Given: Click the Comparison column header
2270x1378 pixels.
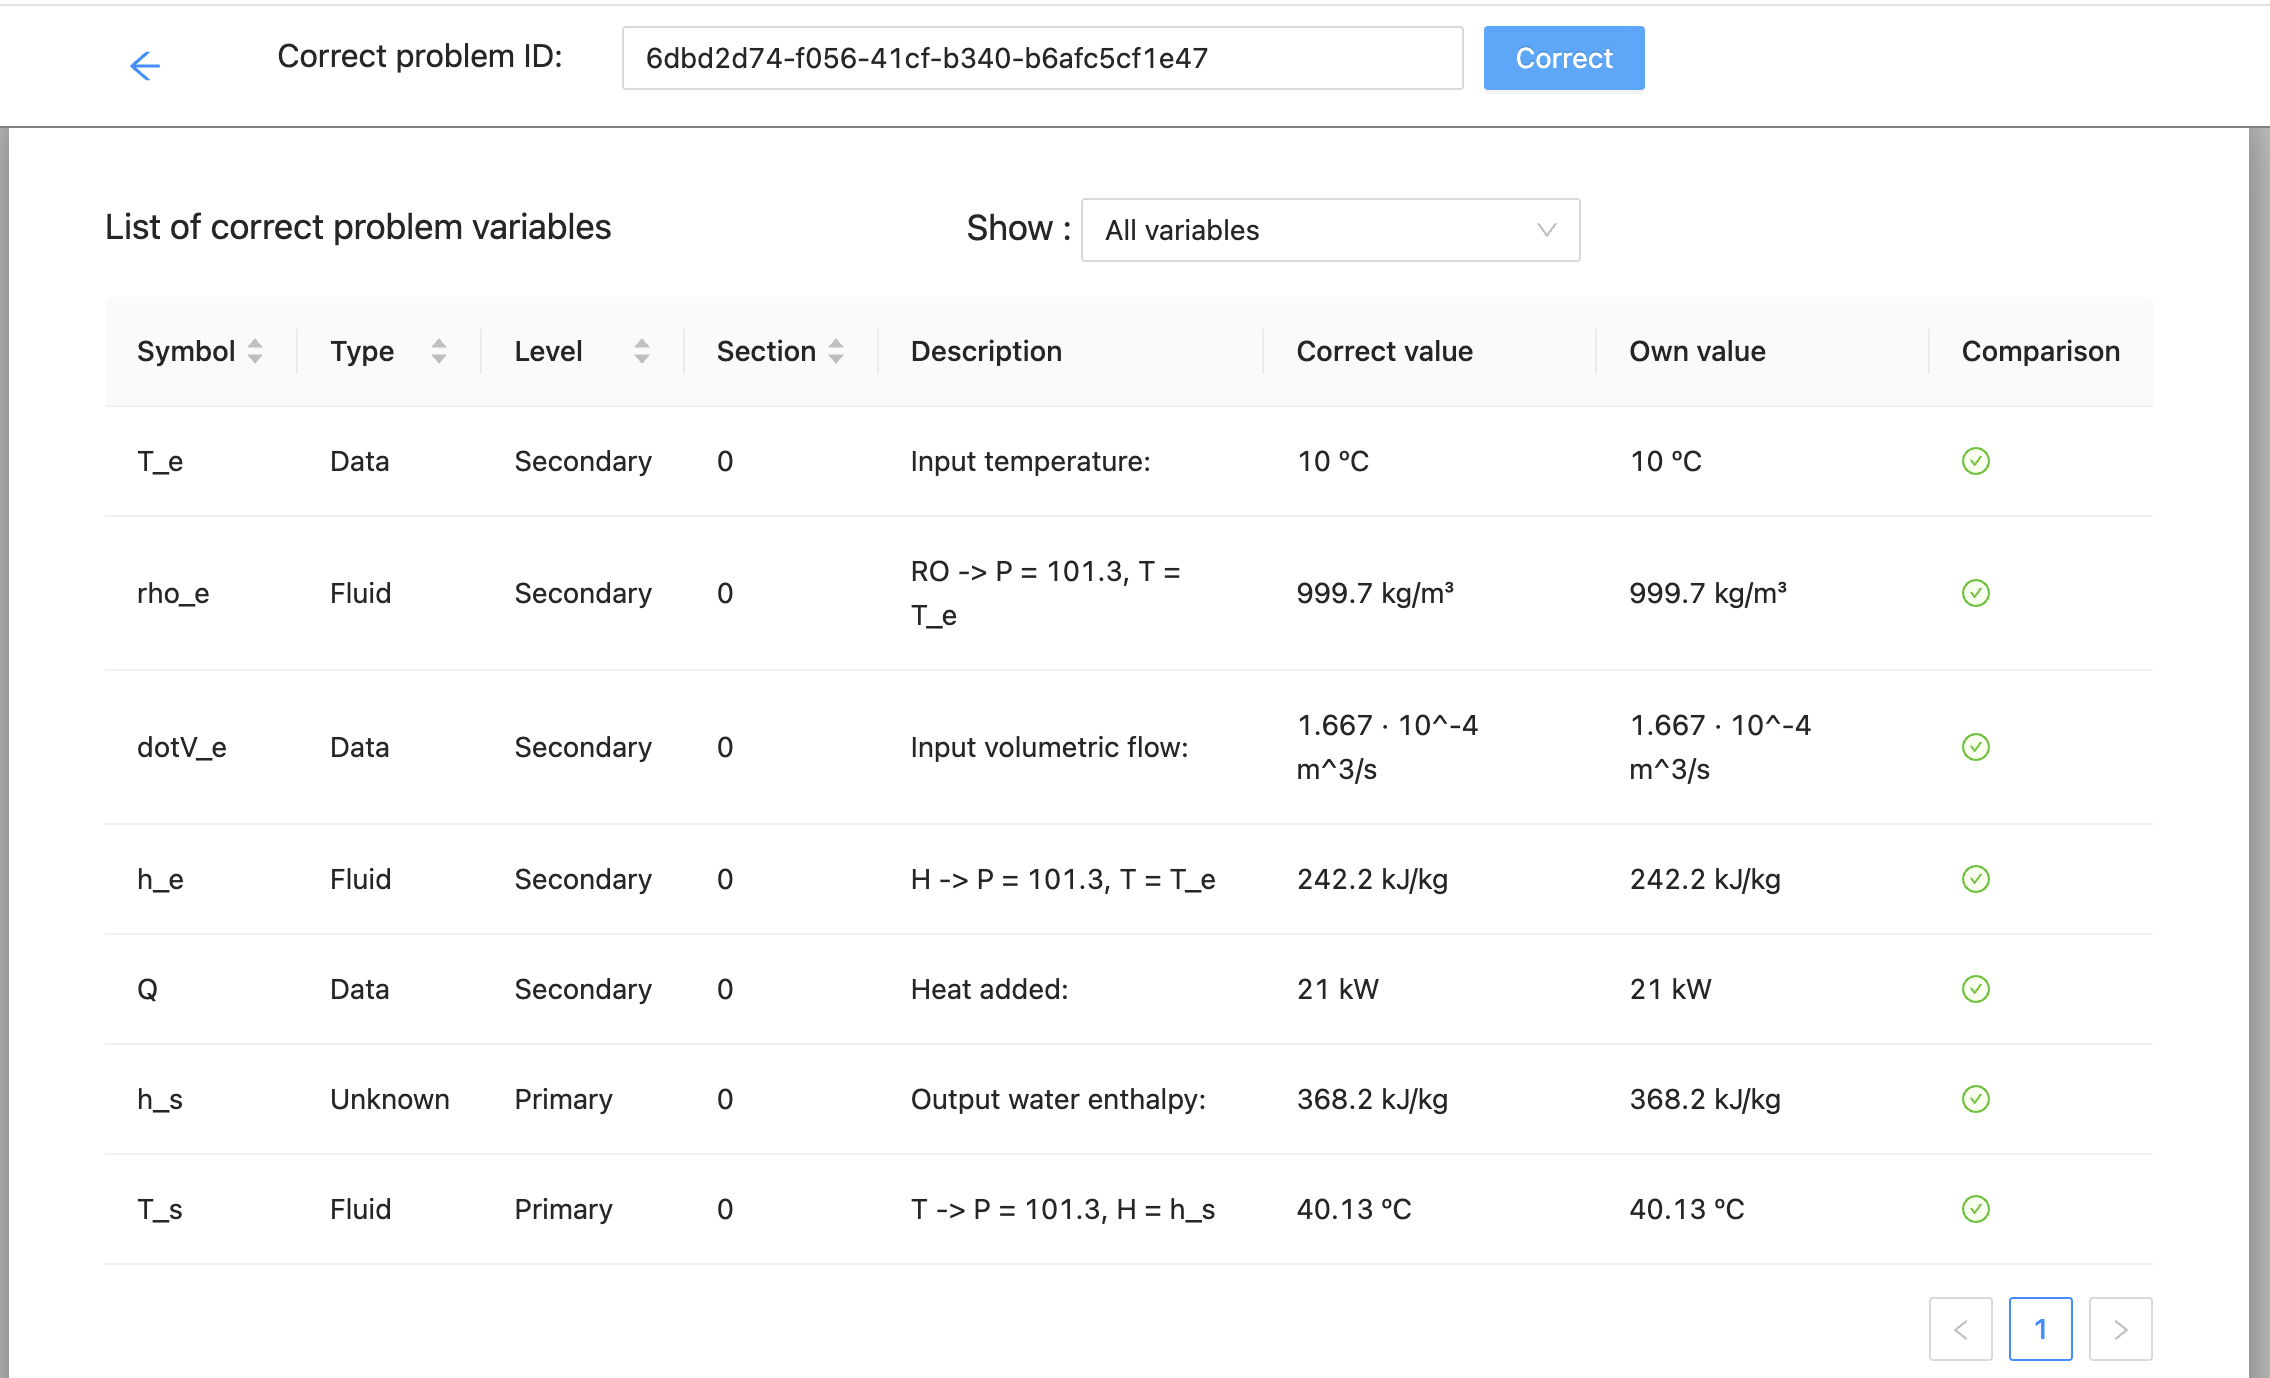Looking at the screenshot, I should [2040, 351].
